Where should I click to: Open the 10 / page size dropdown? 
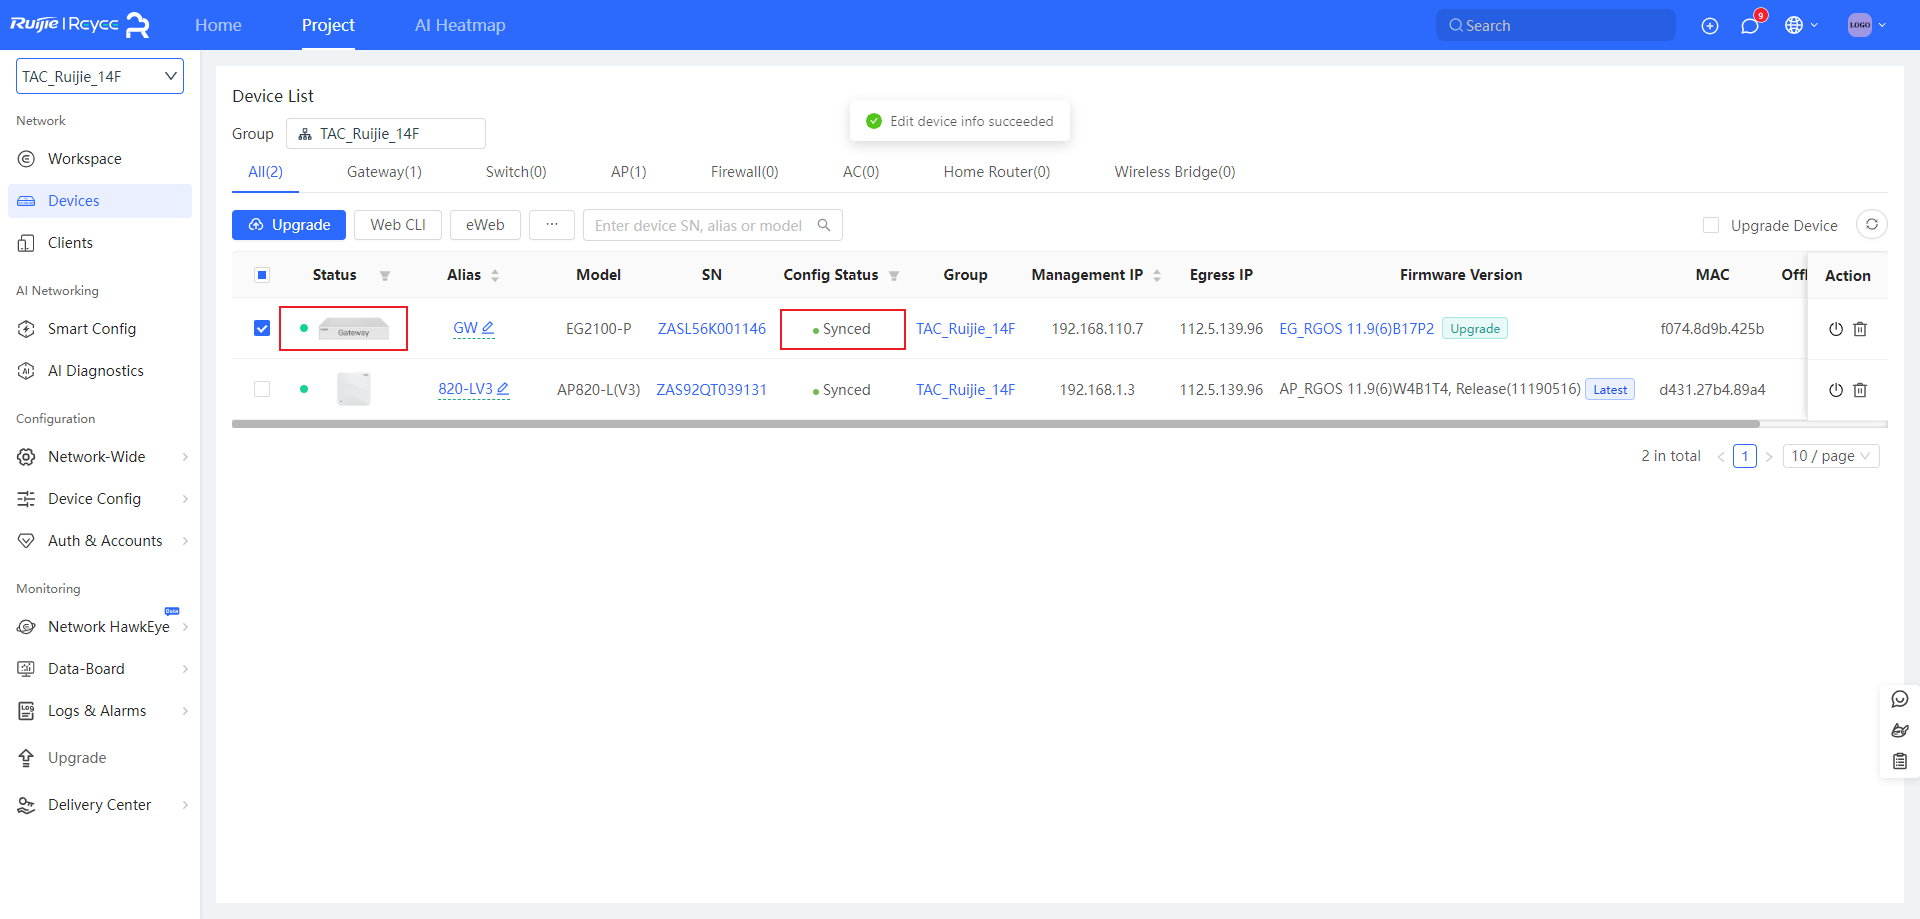[x=1831, y=456]
